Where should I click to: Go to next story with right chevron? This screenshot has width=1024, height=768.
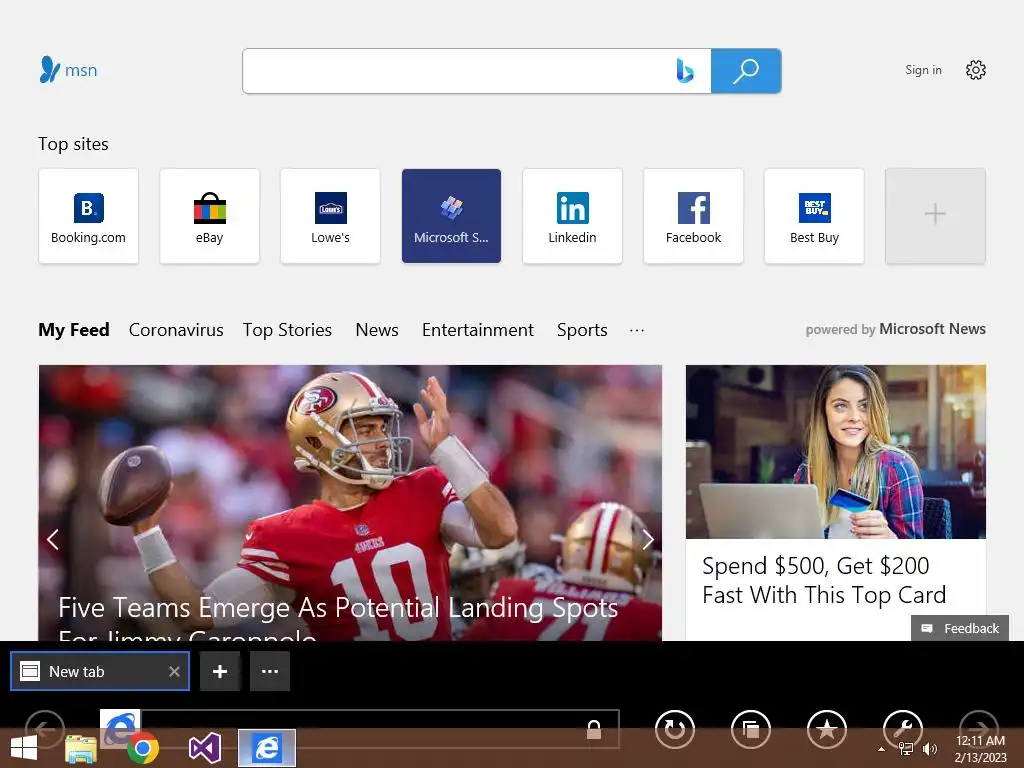[647, 539]
